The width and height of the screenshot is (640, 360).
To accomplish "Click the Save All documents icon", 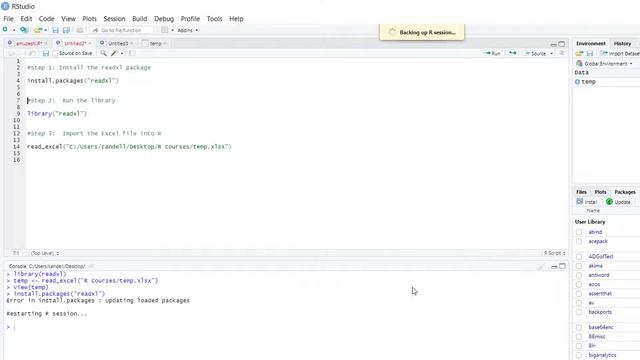I will click(66, 30).
